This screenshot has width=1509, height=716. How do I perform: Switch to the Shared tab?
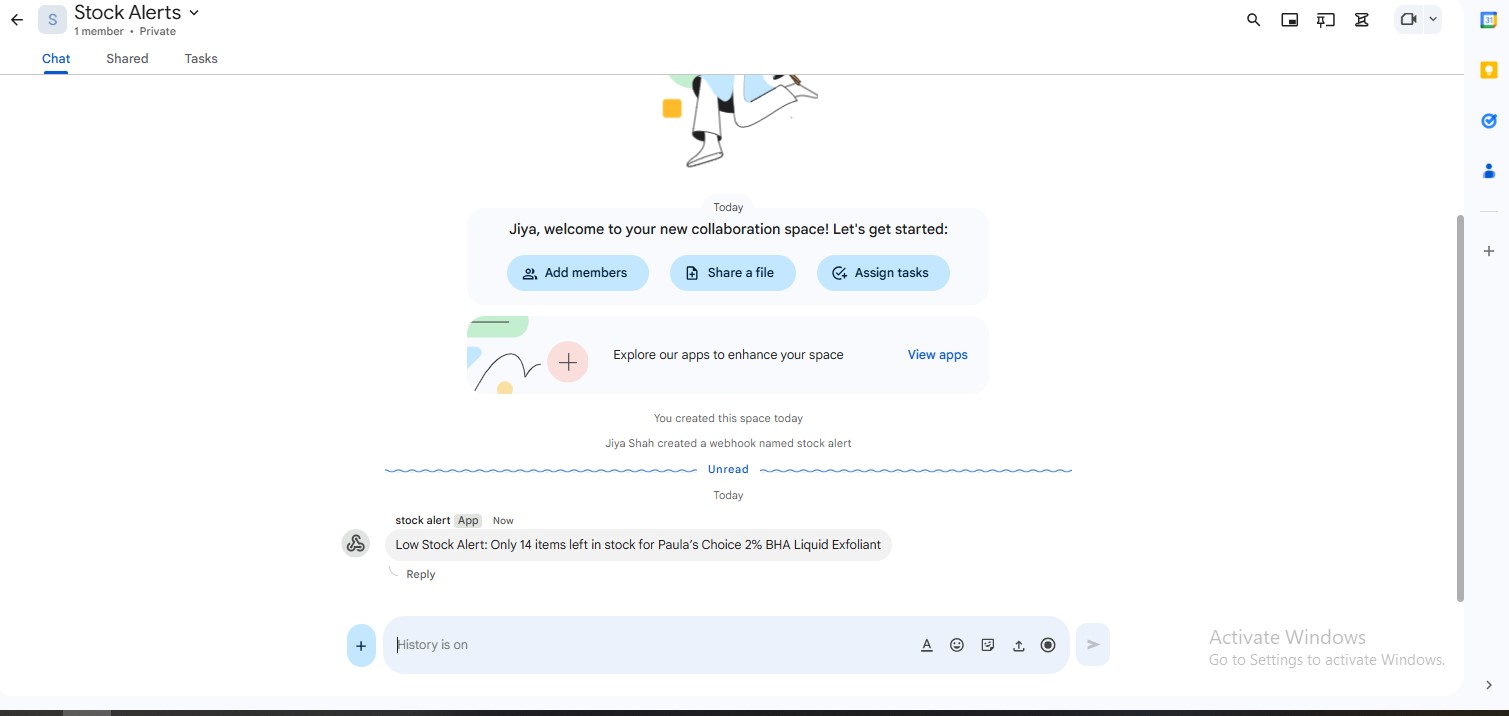coord(127,59)
